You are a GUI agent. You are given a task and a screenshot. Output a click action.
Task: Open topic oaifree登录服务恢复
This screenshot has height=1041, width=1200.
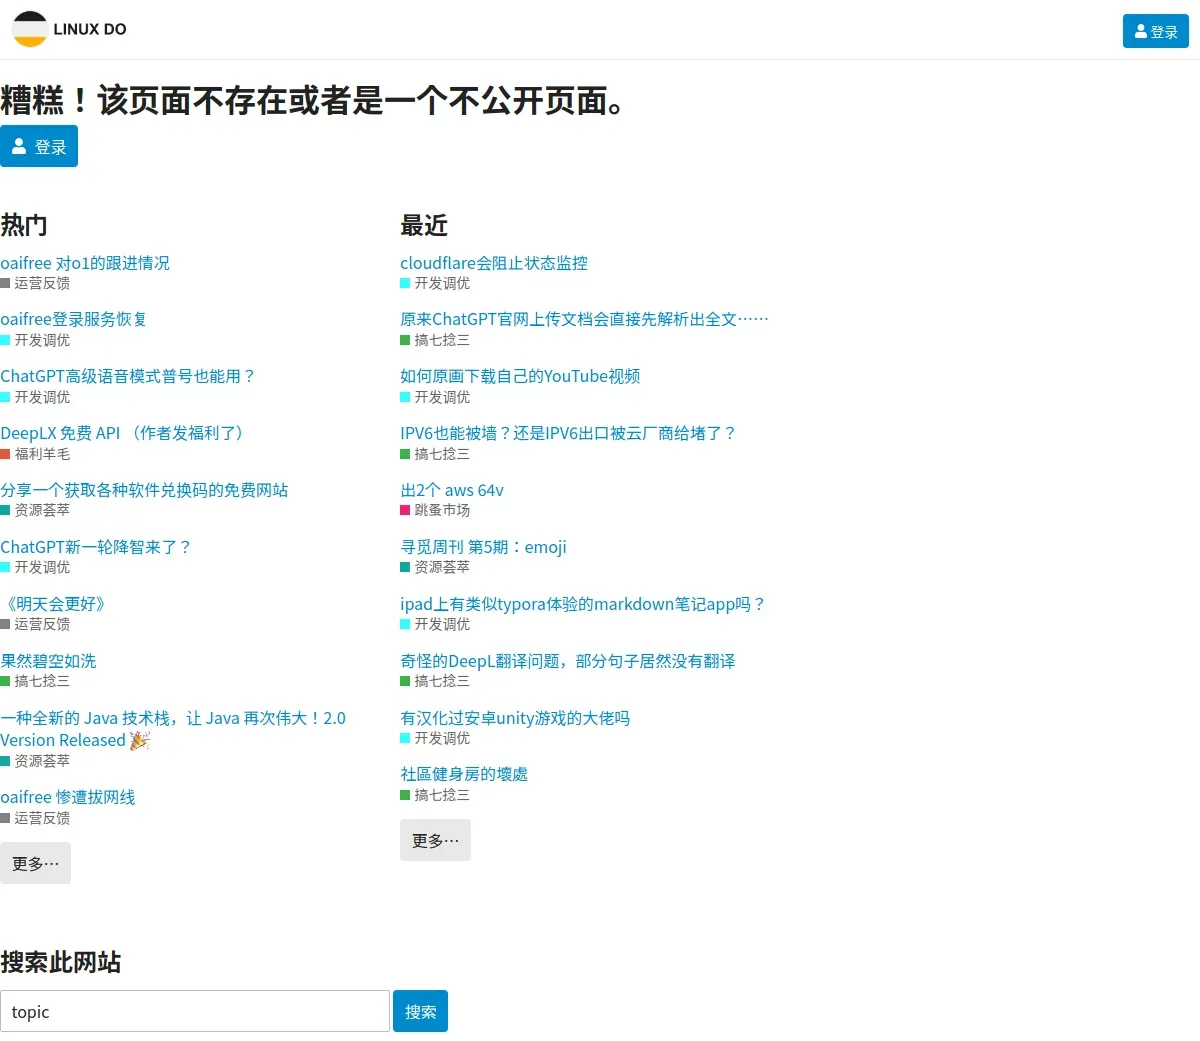tap(73, 319)
